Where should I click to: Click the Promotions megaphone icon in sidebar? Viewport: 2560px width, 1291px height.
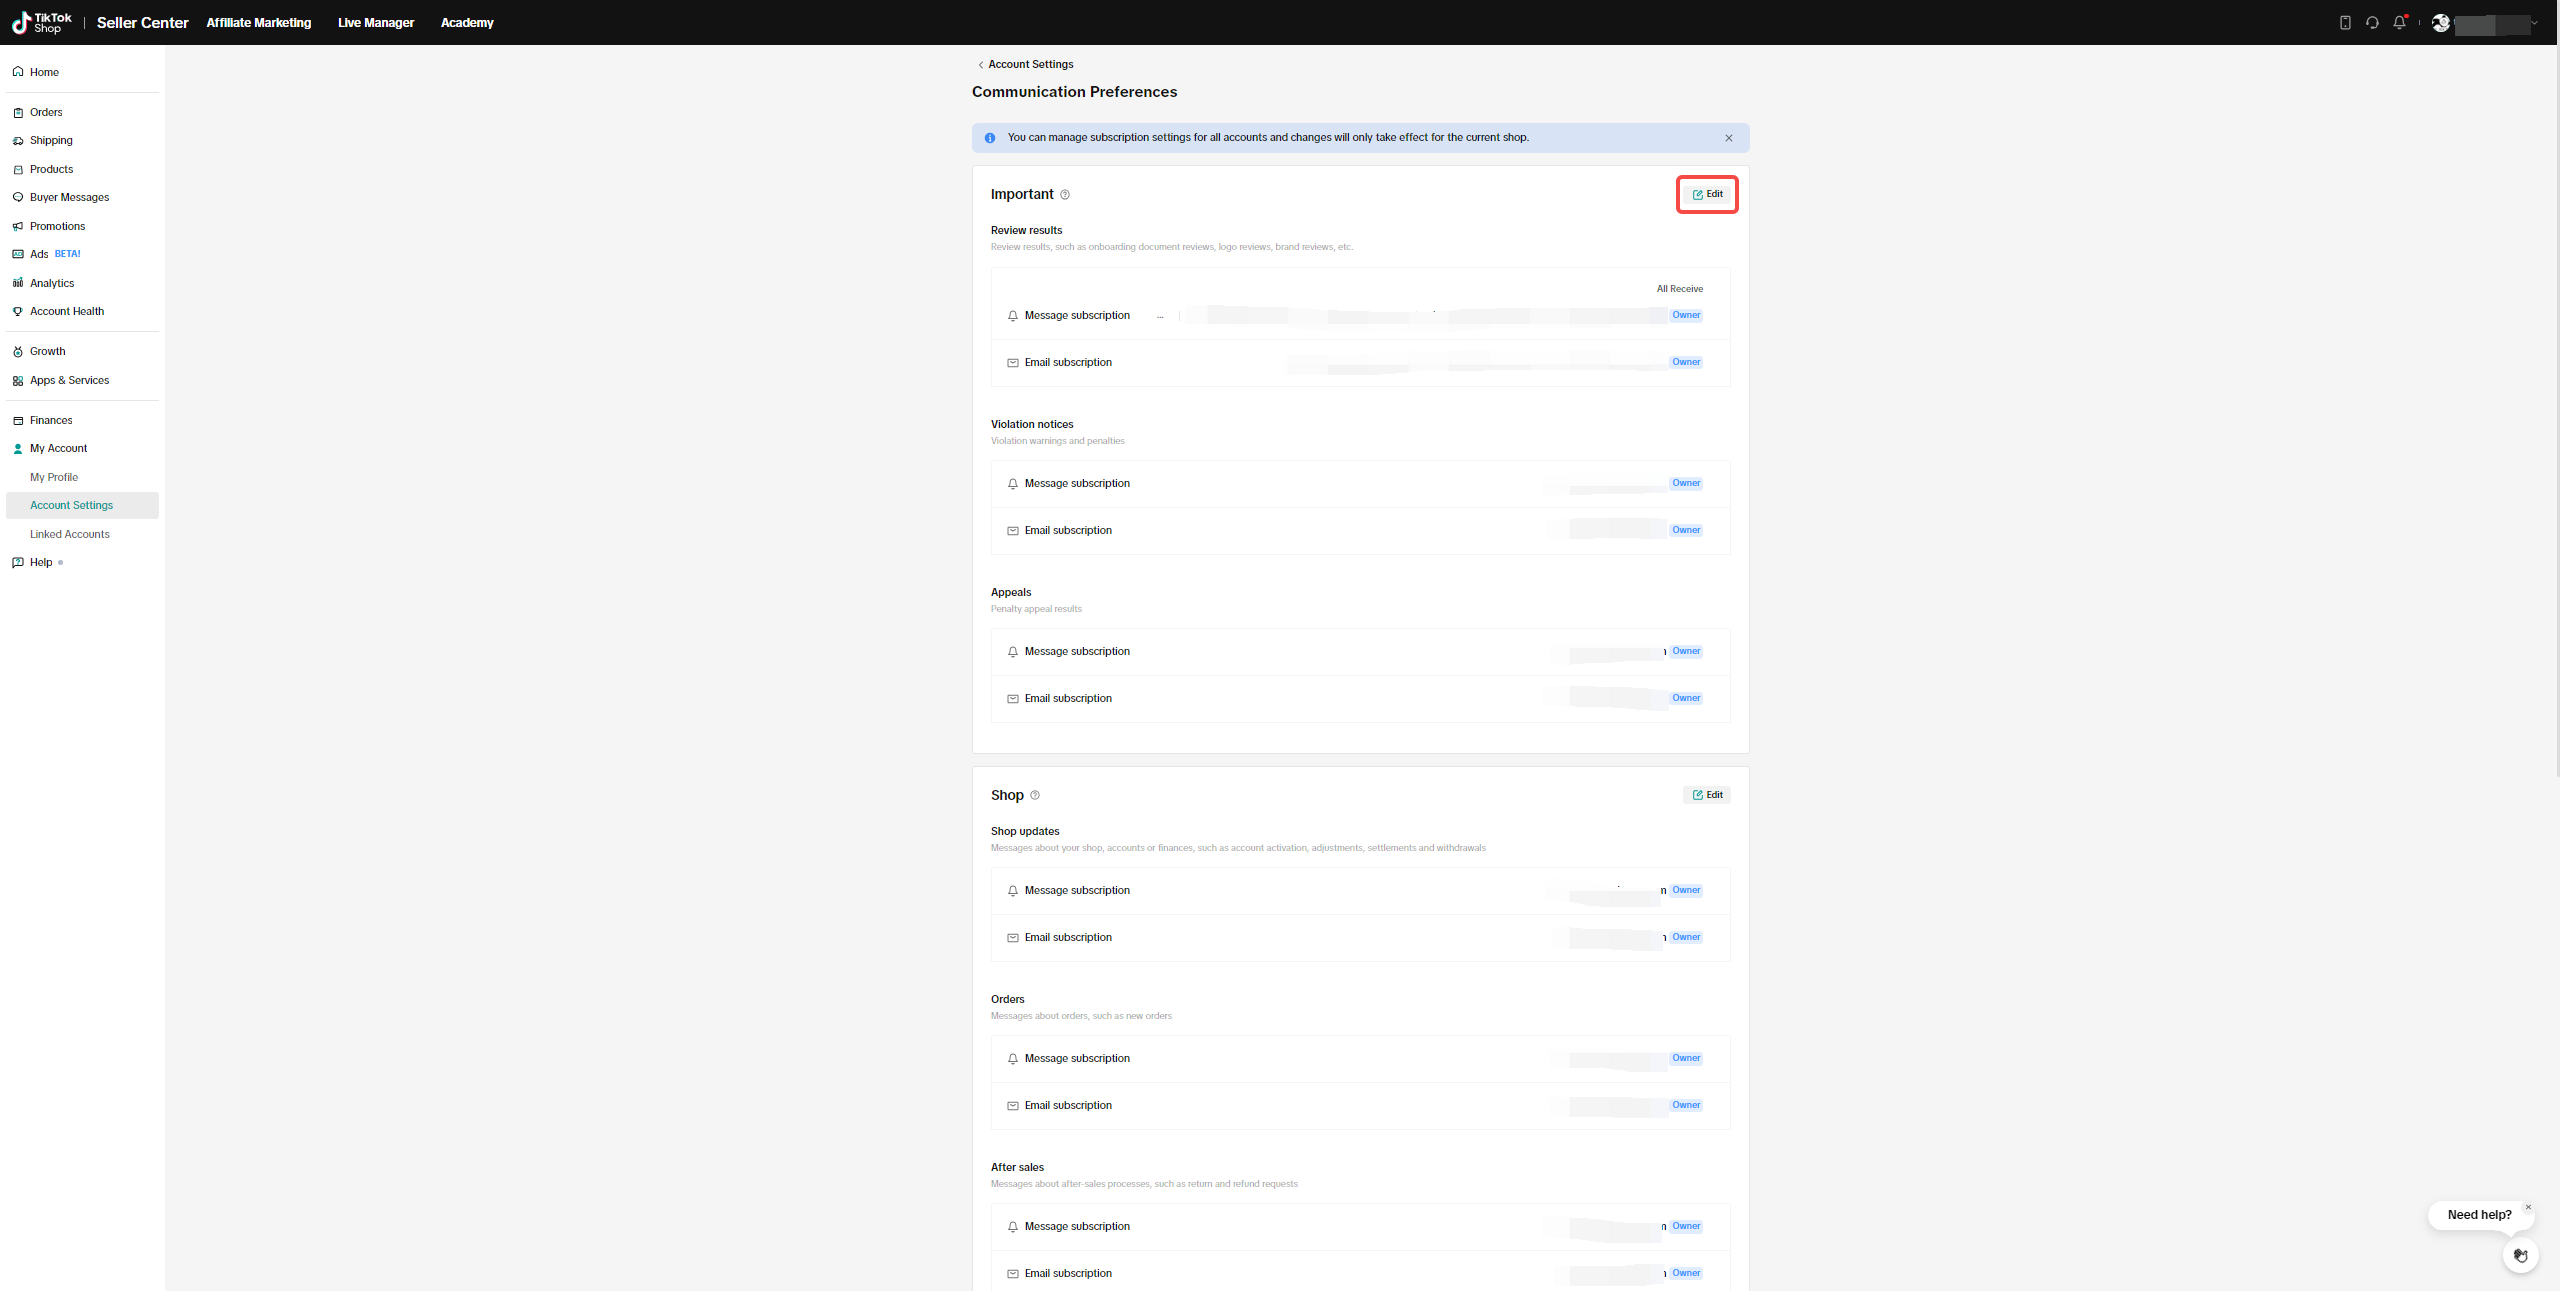[x=18, y=226]
